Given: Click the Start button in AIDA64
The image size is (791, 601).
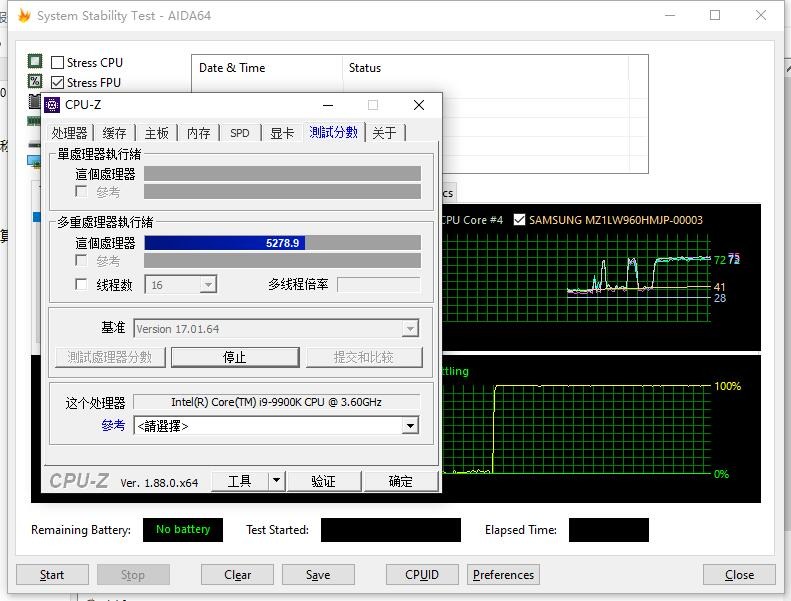Looking at the screenshot, I should pyautogui.click(x=52, y=575).
